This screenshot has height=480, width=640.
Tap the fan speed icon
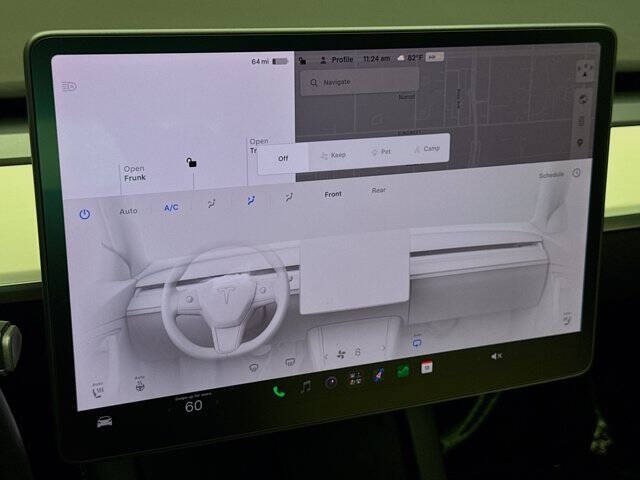(341, 354)
